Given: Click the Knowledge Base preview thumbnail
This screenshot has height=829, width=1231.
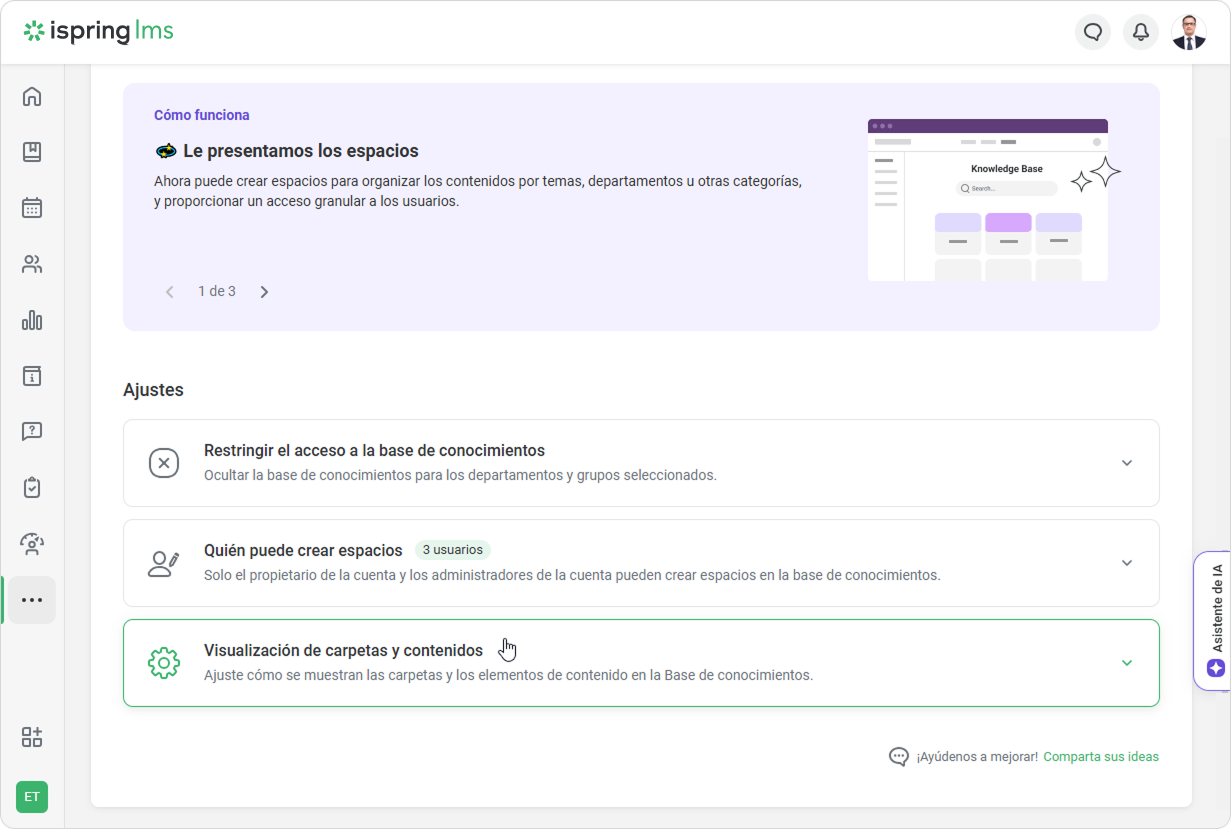Looking at the screenshot, I should [x=987, y=200].
